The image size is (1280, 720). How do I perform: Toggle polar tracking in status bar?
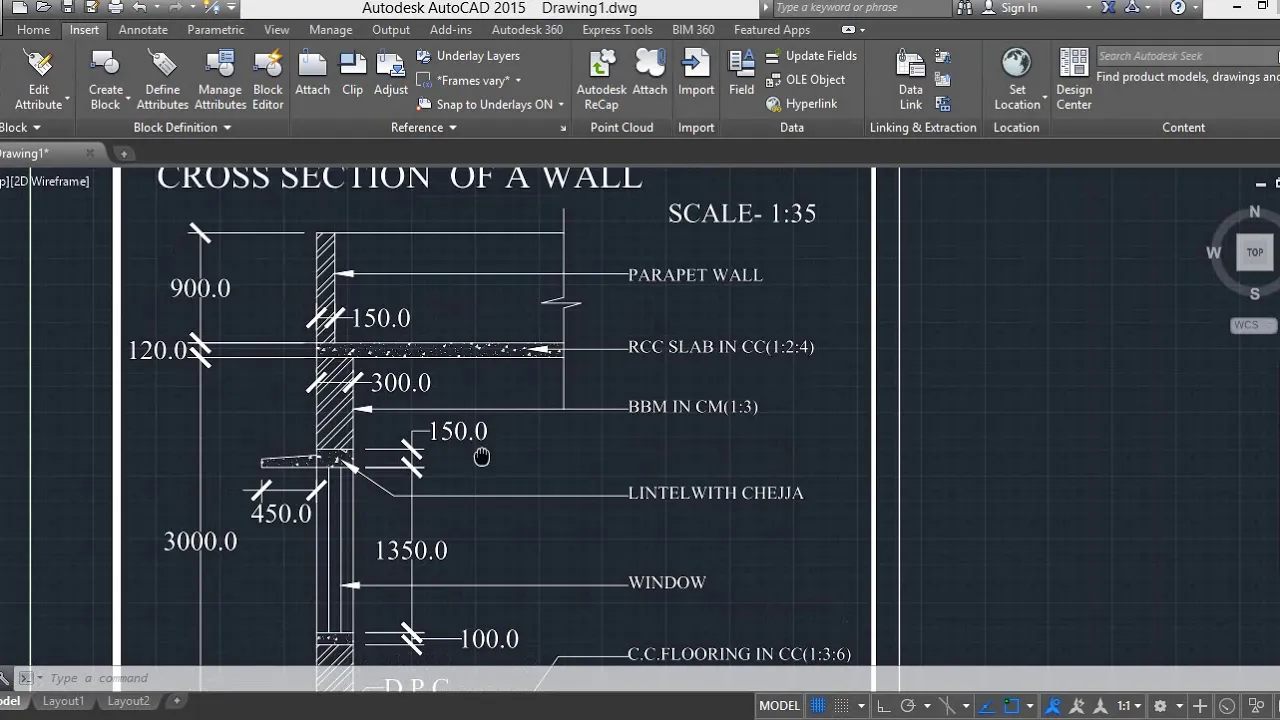tap(908, 706)
